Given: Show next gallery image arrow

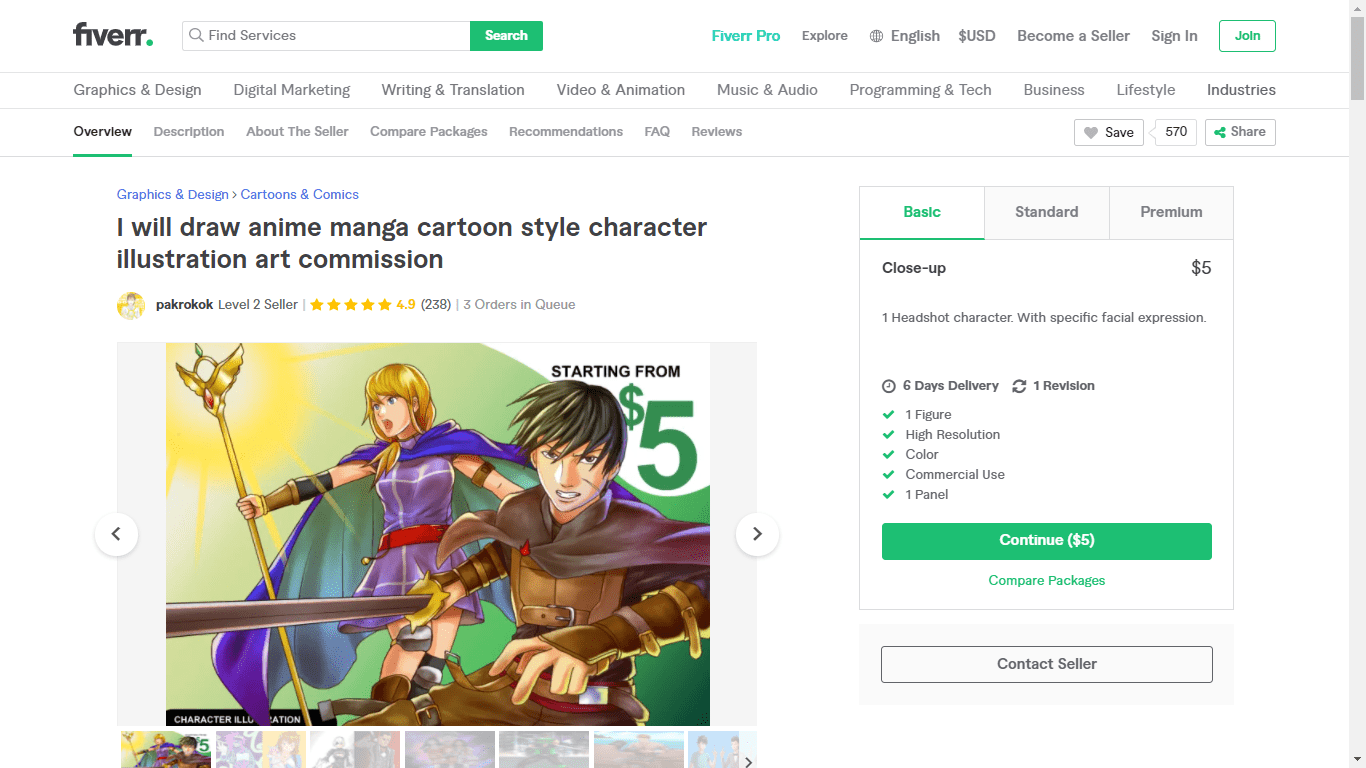Looking at the screenshot, I should [757, 534].
